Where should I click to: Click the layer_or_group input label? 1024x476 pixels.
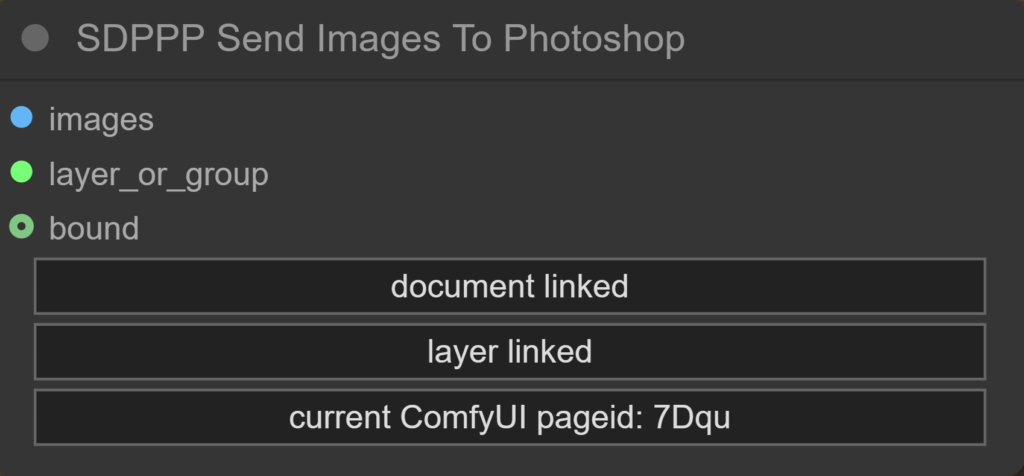click(x=158, y=175)
